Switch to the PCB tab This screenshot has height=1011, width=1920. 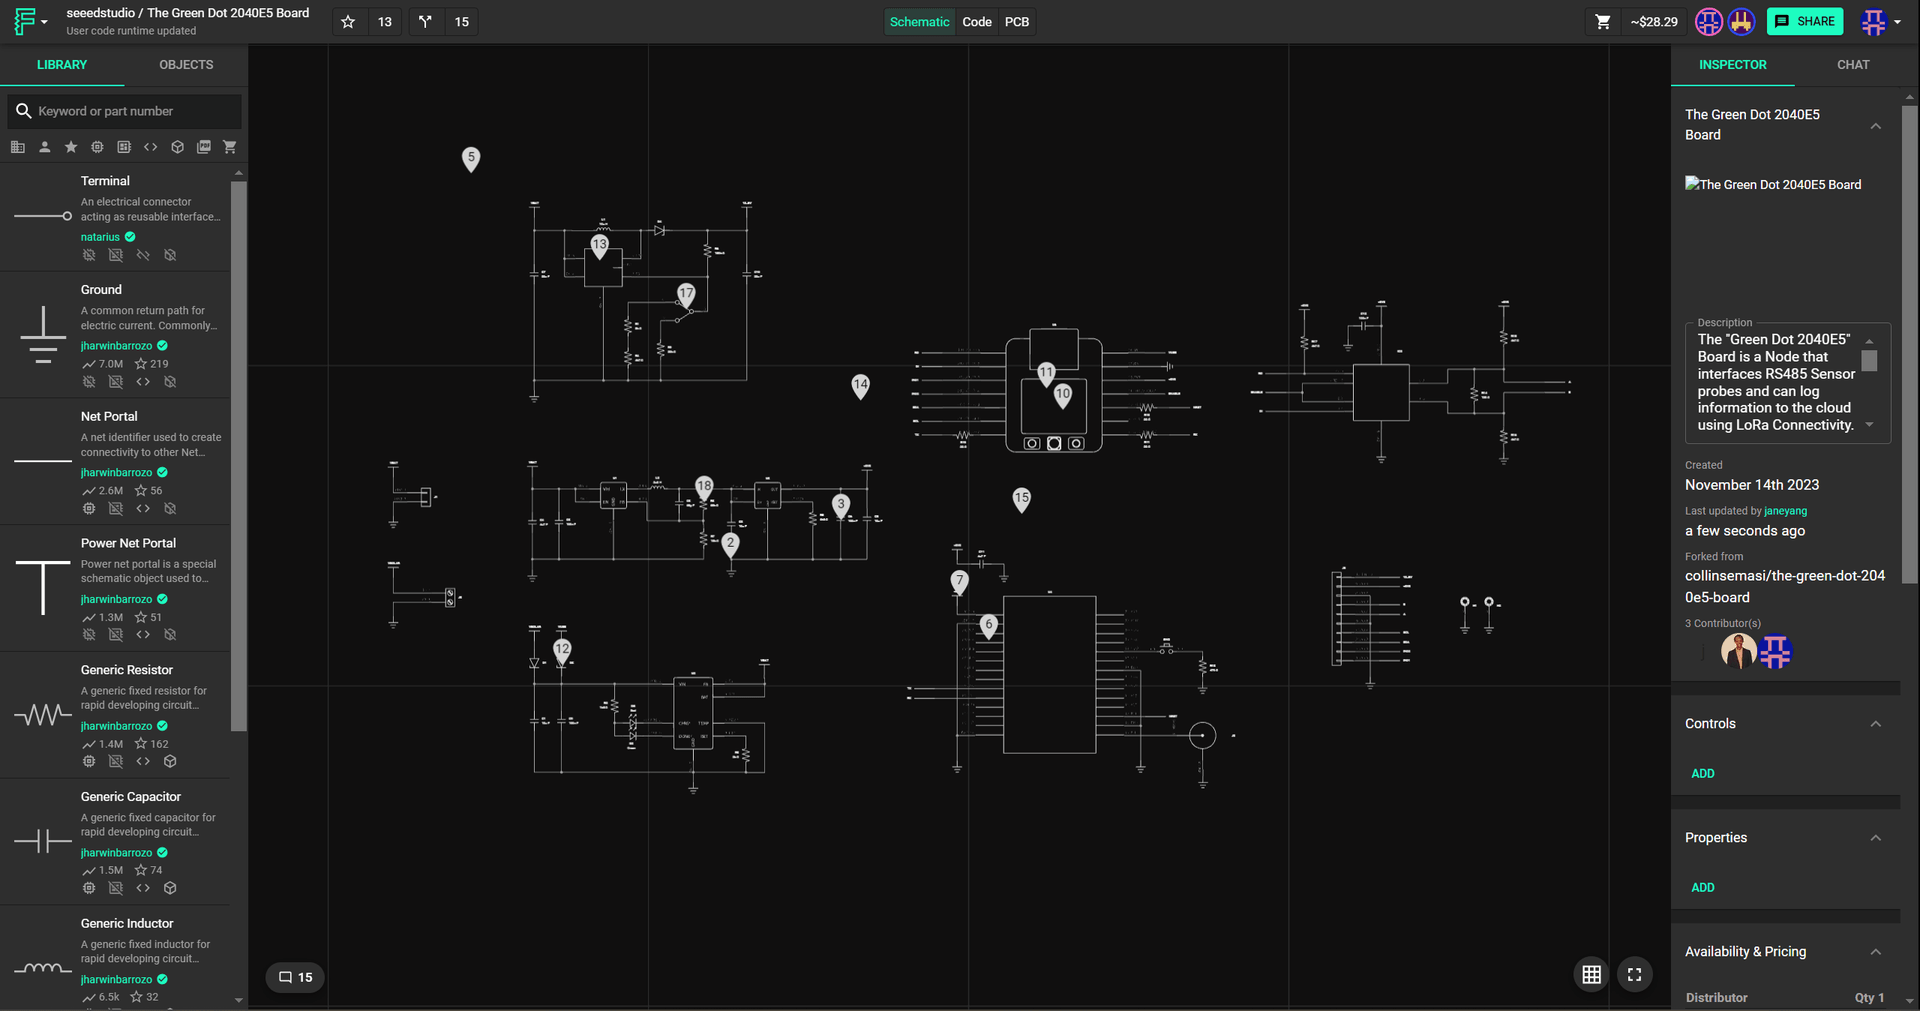coord(1016,21)
